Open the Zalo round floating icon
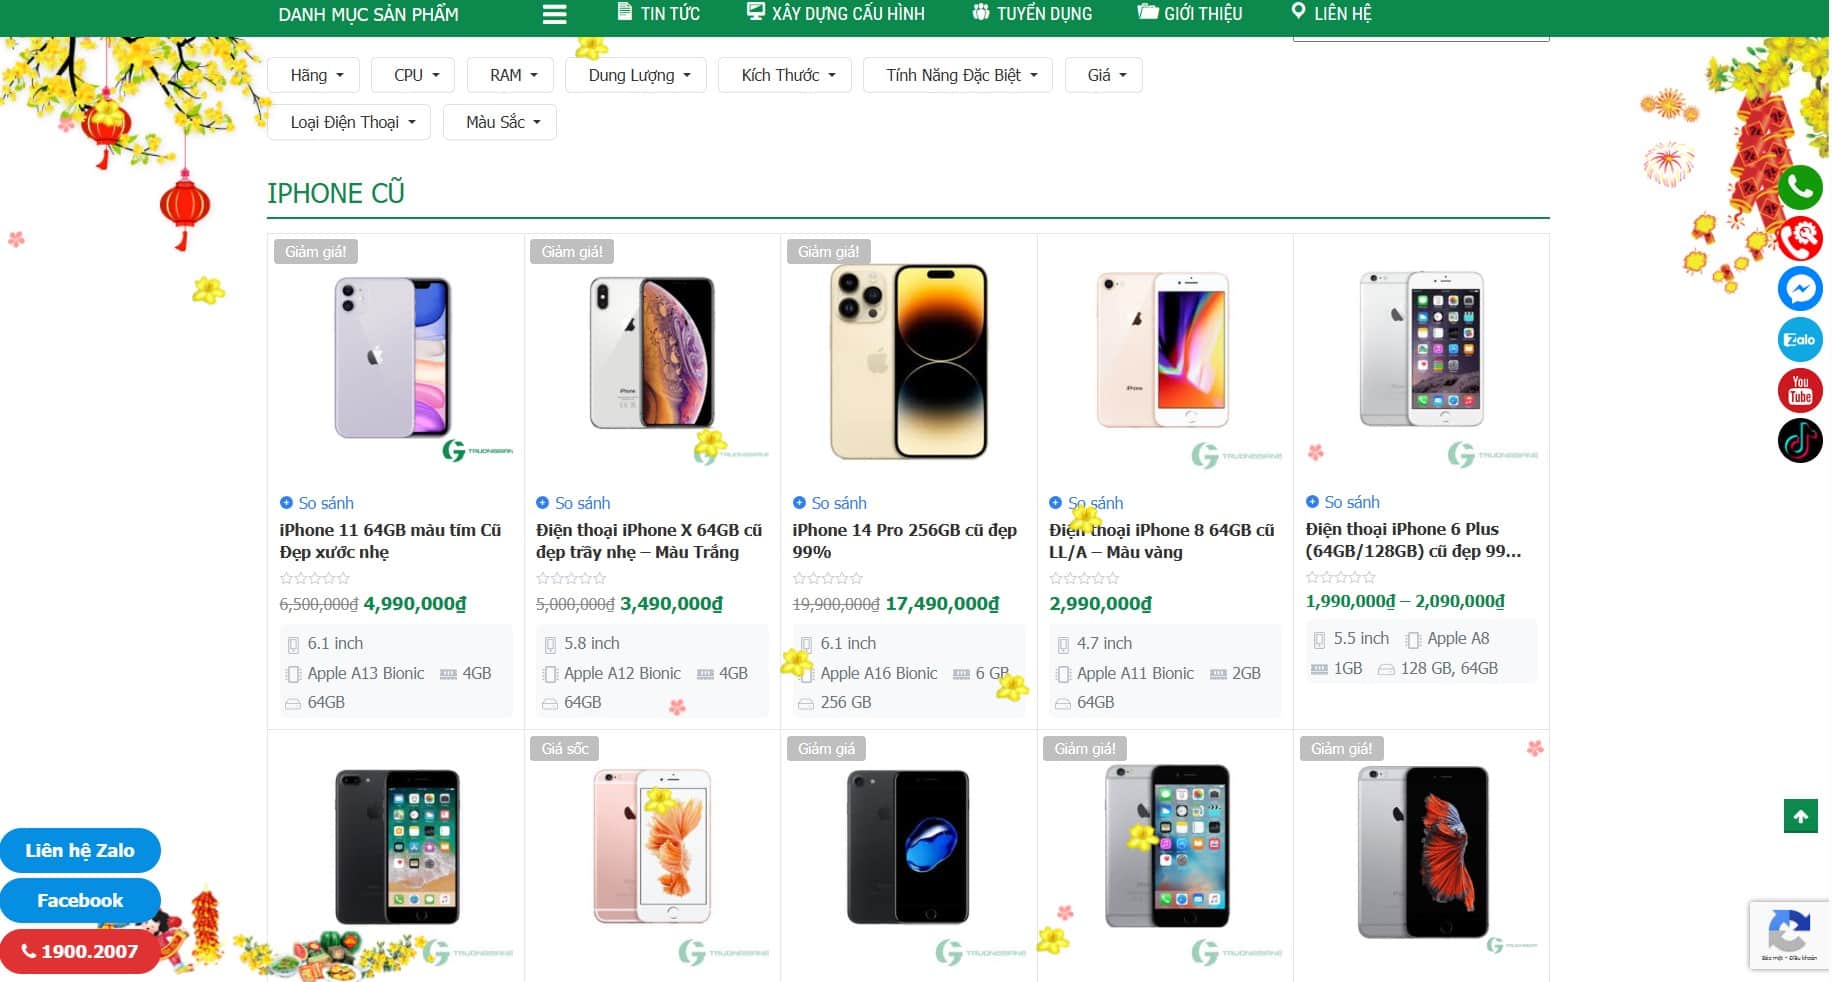The image size is (1832, 982). pyautogui.click(x=1800, y=340)
